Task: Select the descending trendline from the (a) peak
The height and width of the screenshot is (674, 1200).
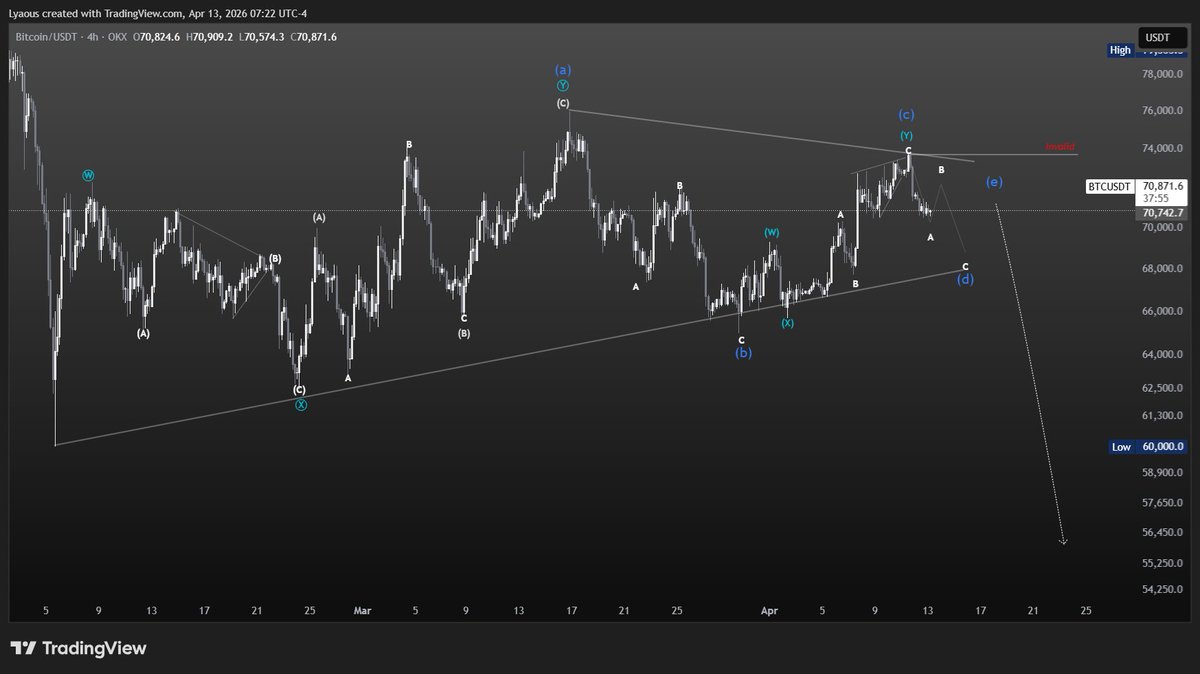Action: [770, 133]
